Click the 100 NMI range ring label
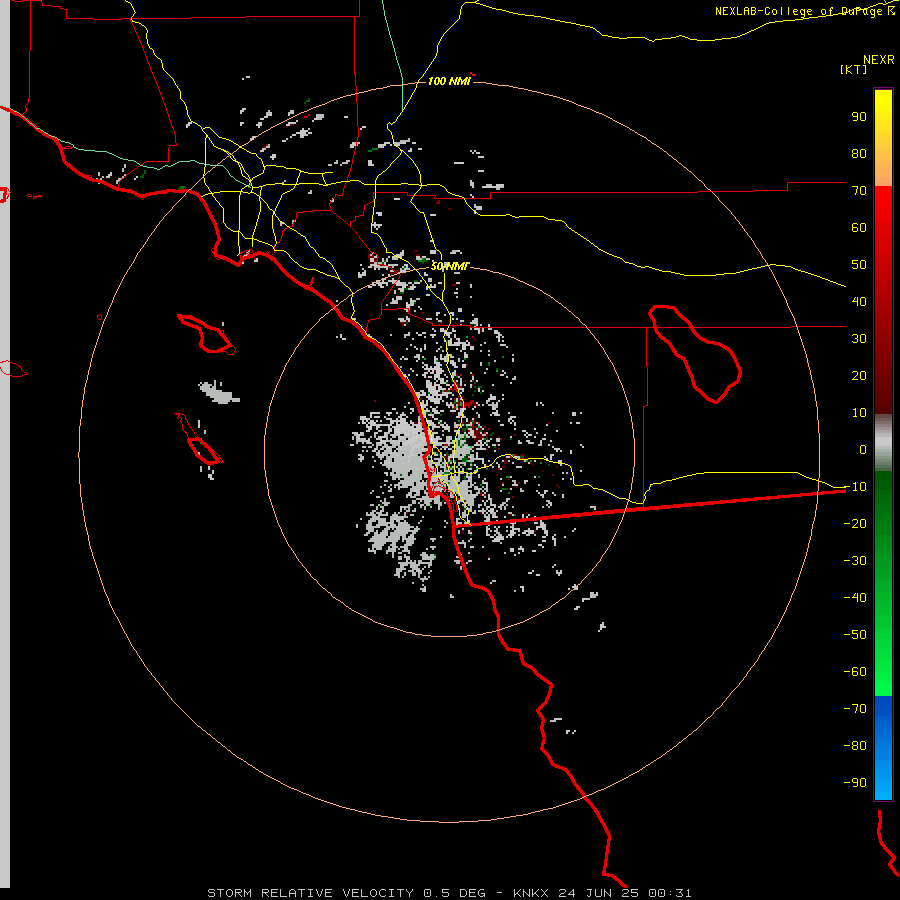The image size is (900, 900). point(449,82)
